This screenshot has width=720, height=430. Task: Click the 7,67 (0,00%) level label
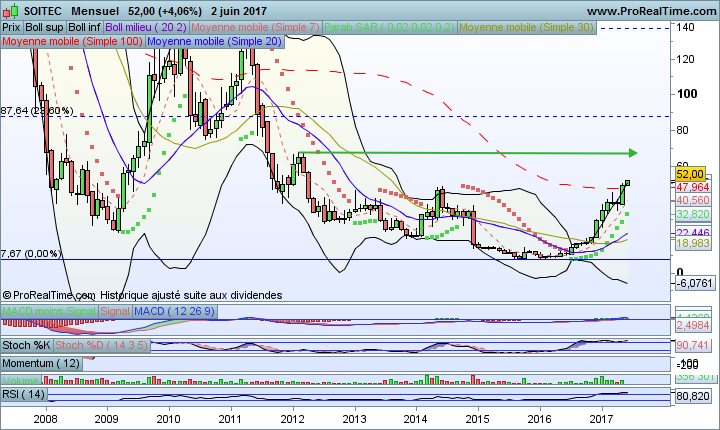(31, 254)
